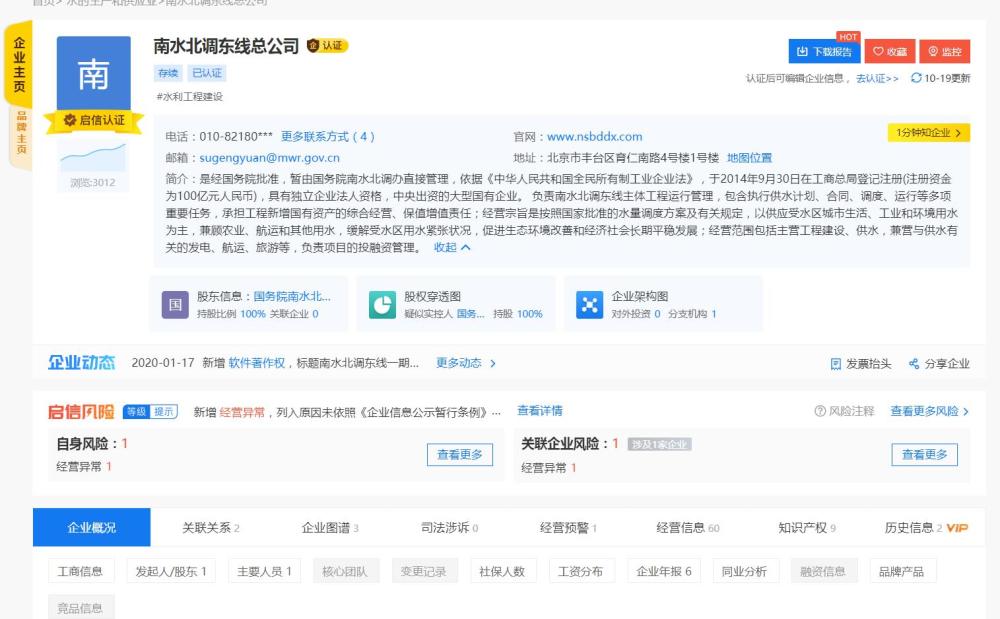The width and height of the screenshot is (1000, 619).
Task: Select the 企业主页 side tab
Action: (x=19, y=64)
